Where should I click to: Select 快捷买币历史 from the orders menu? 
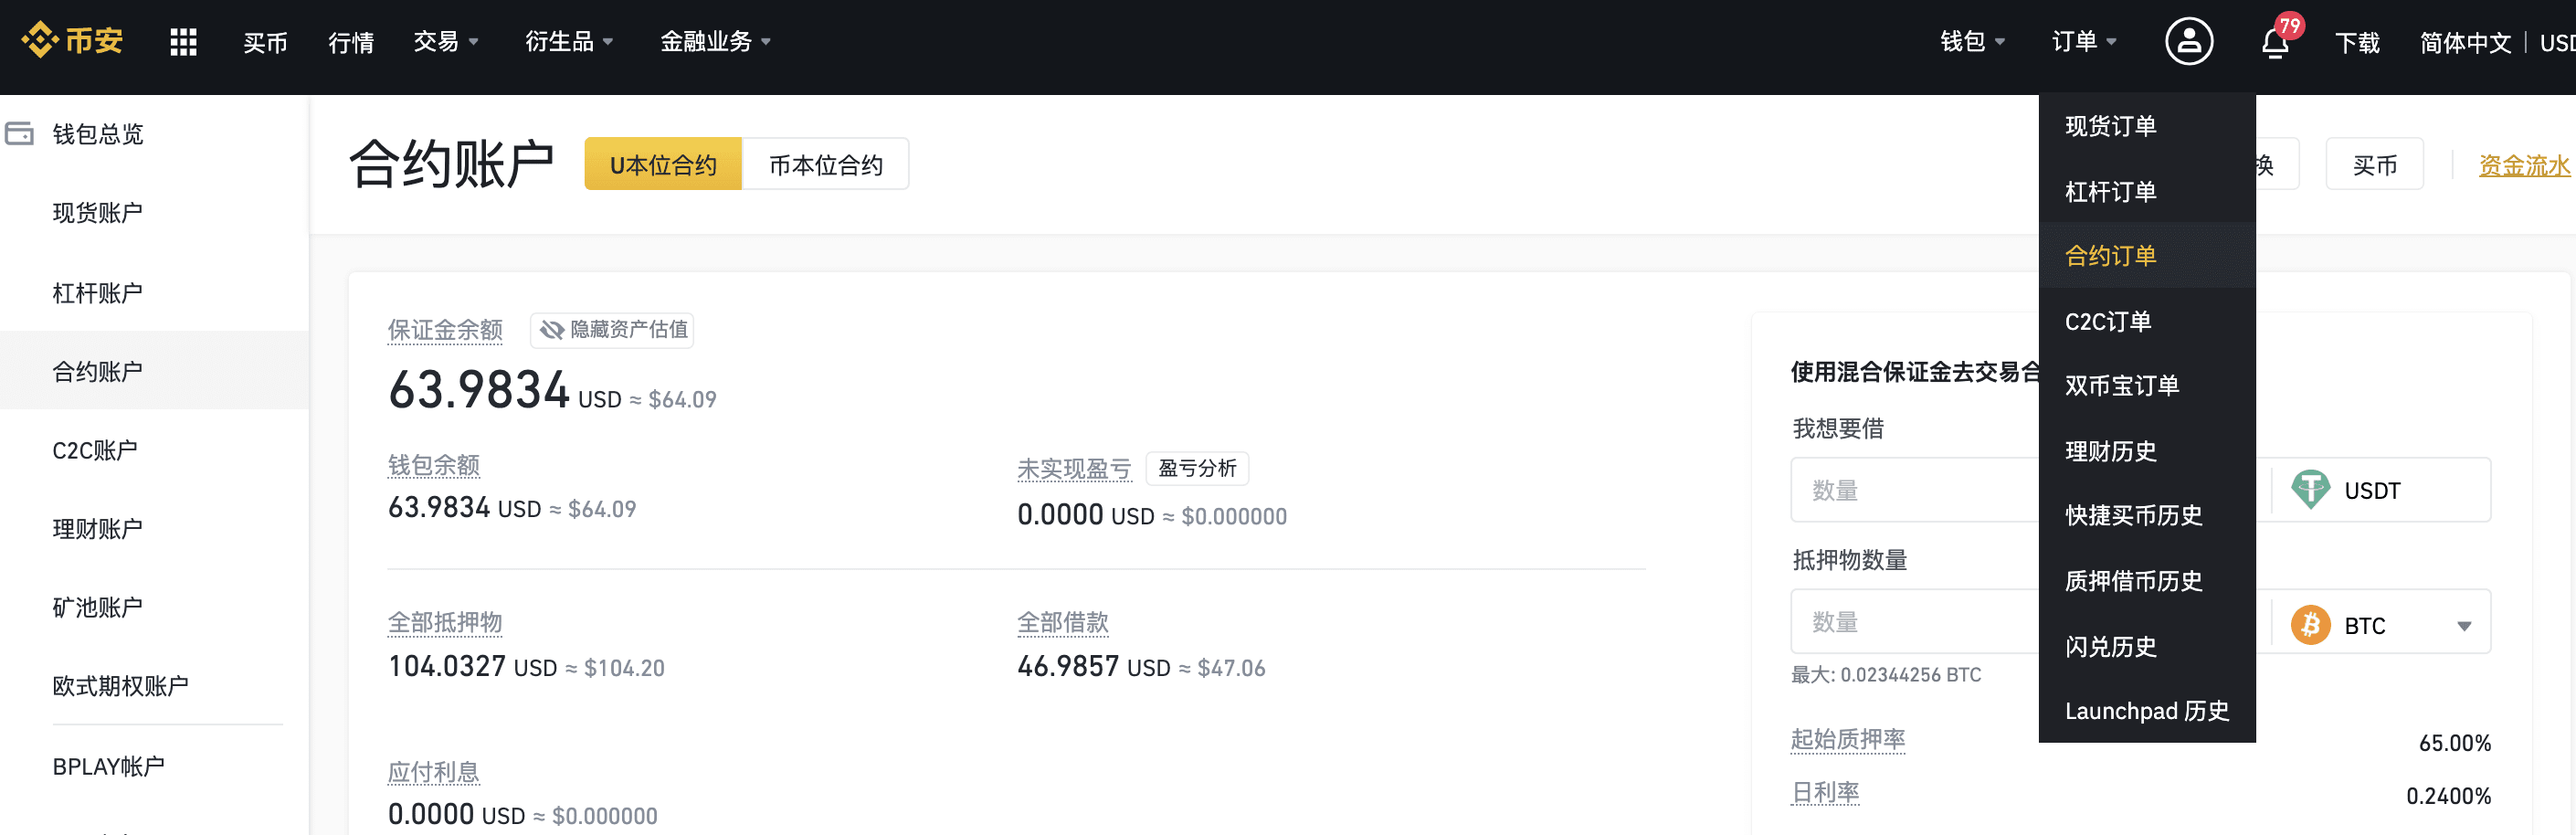point(2147,516)
